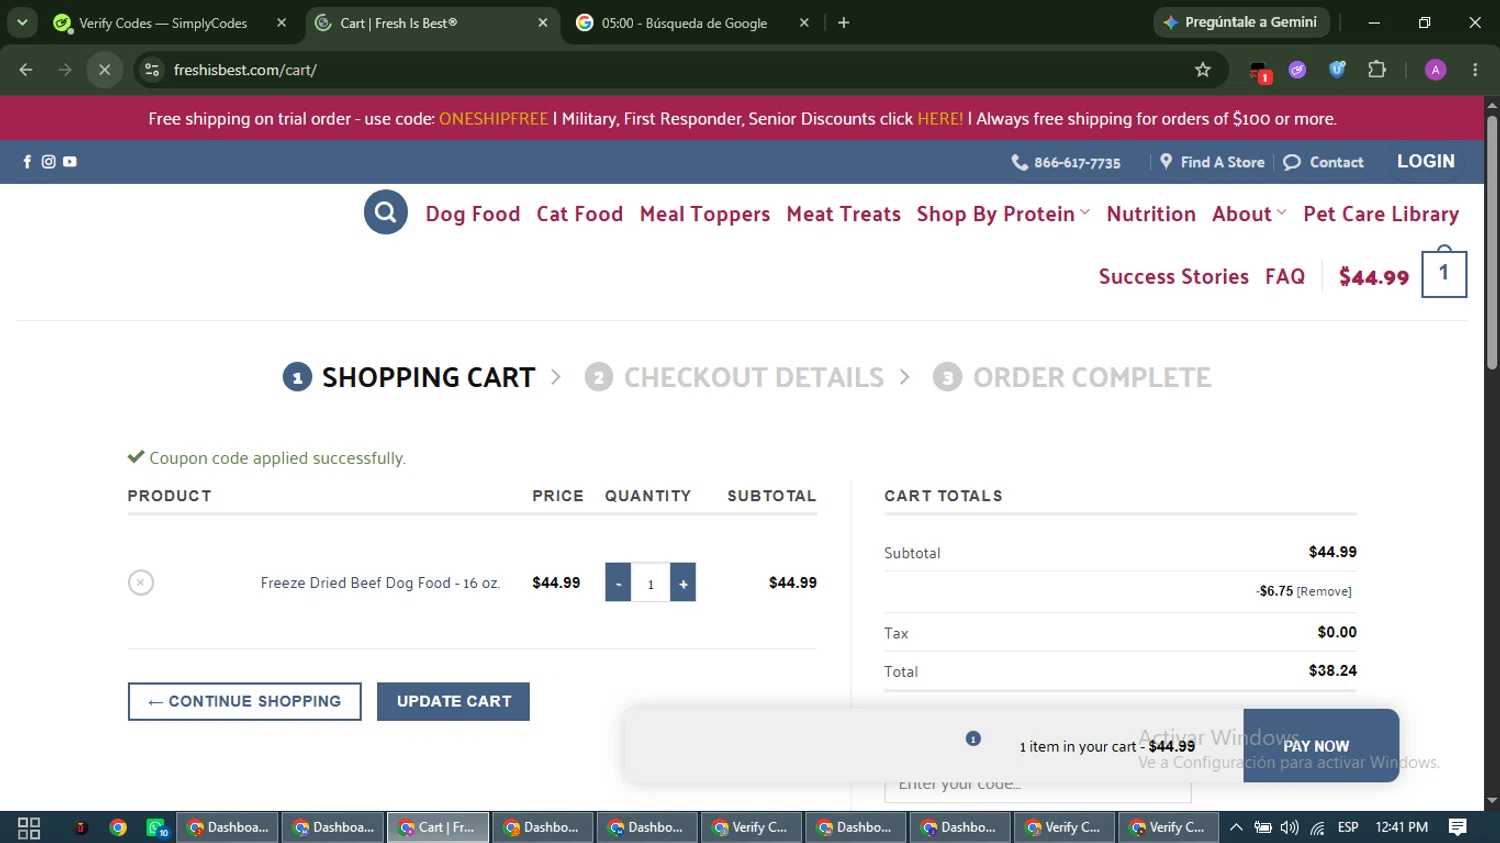
Task: Expand the About menu
Action: [1249, 214]
